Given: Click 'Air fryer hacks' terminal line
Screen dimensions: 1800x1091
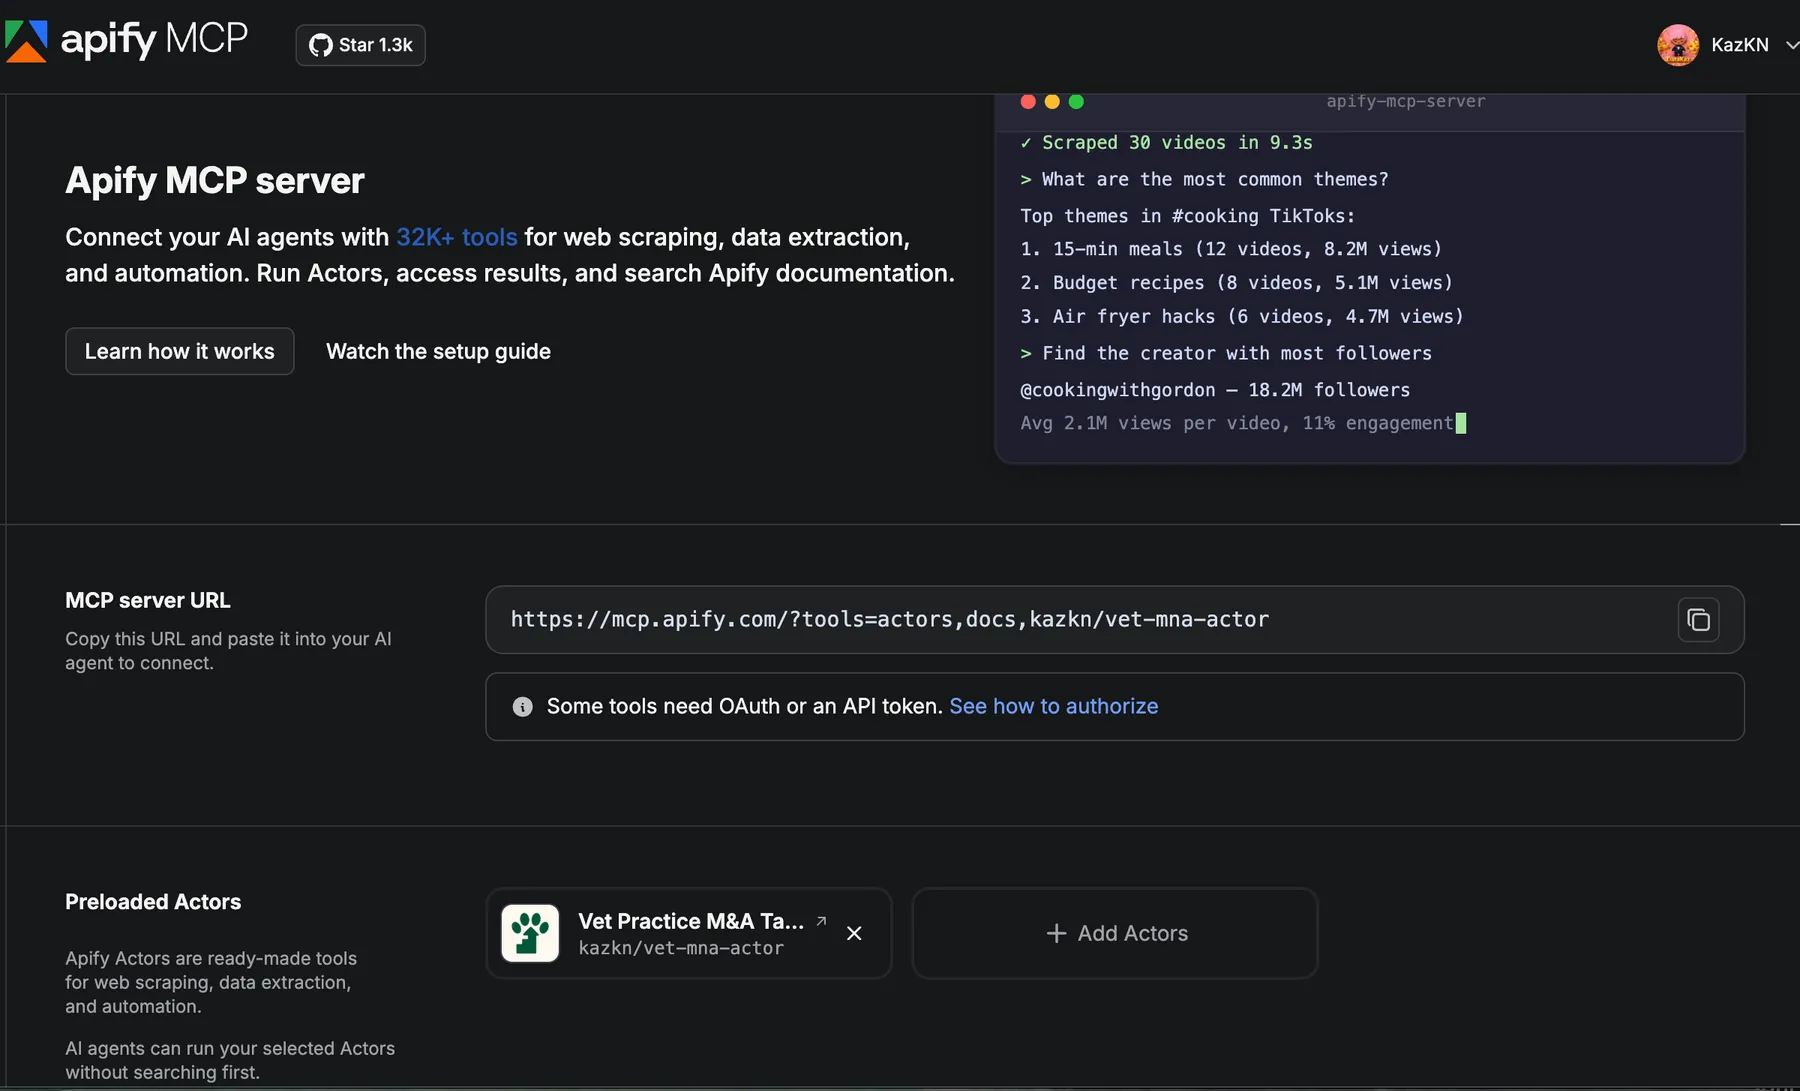Looking at the screenshot, I should click(x=1242, y=317).
